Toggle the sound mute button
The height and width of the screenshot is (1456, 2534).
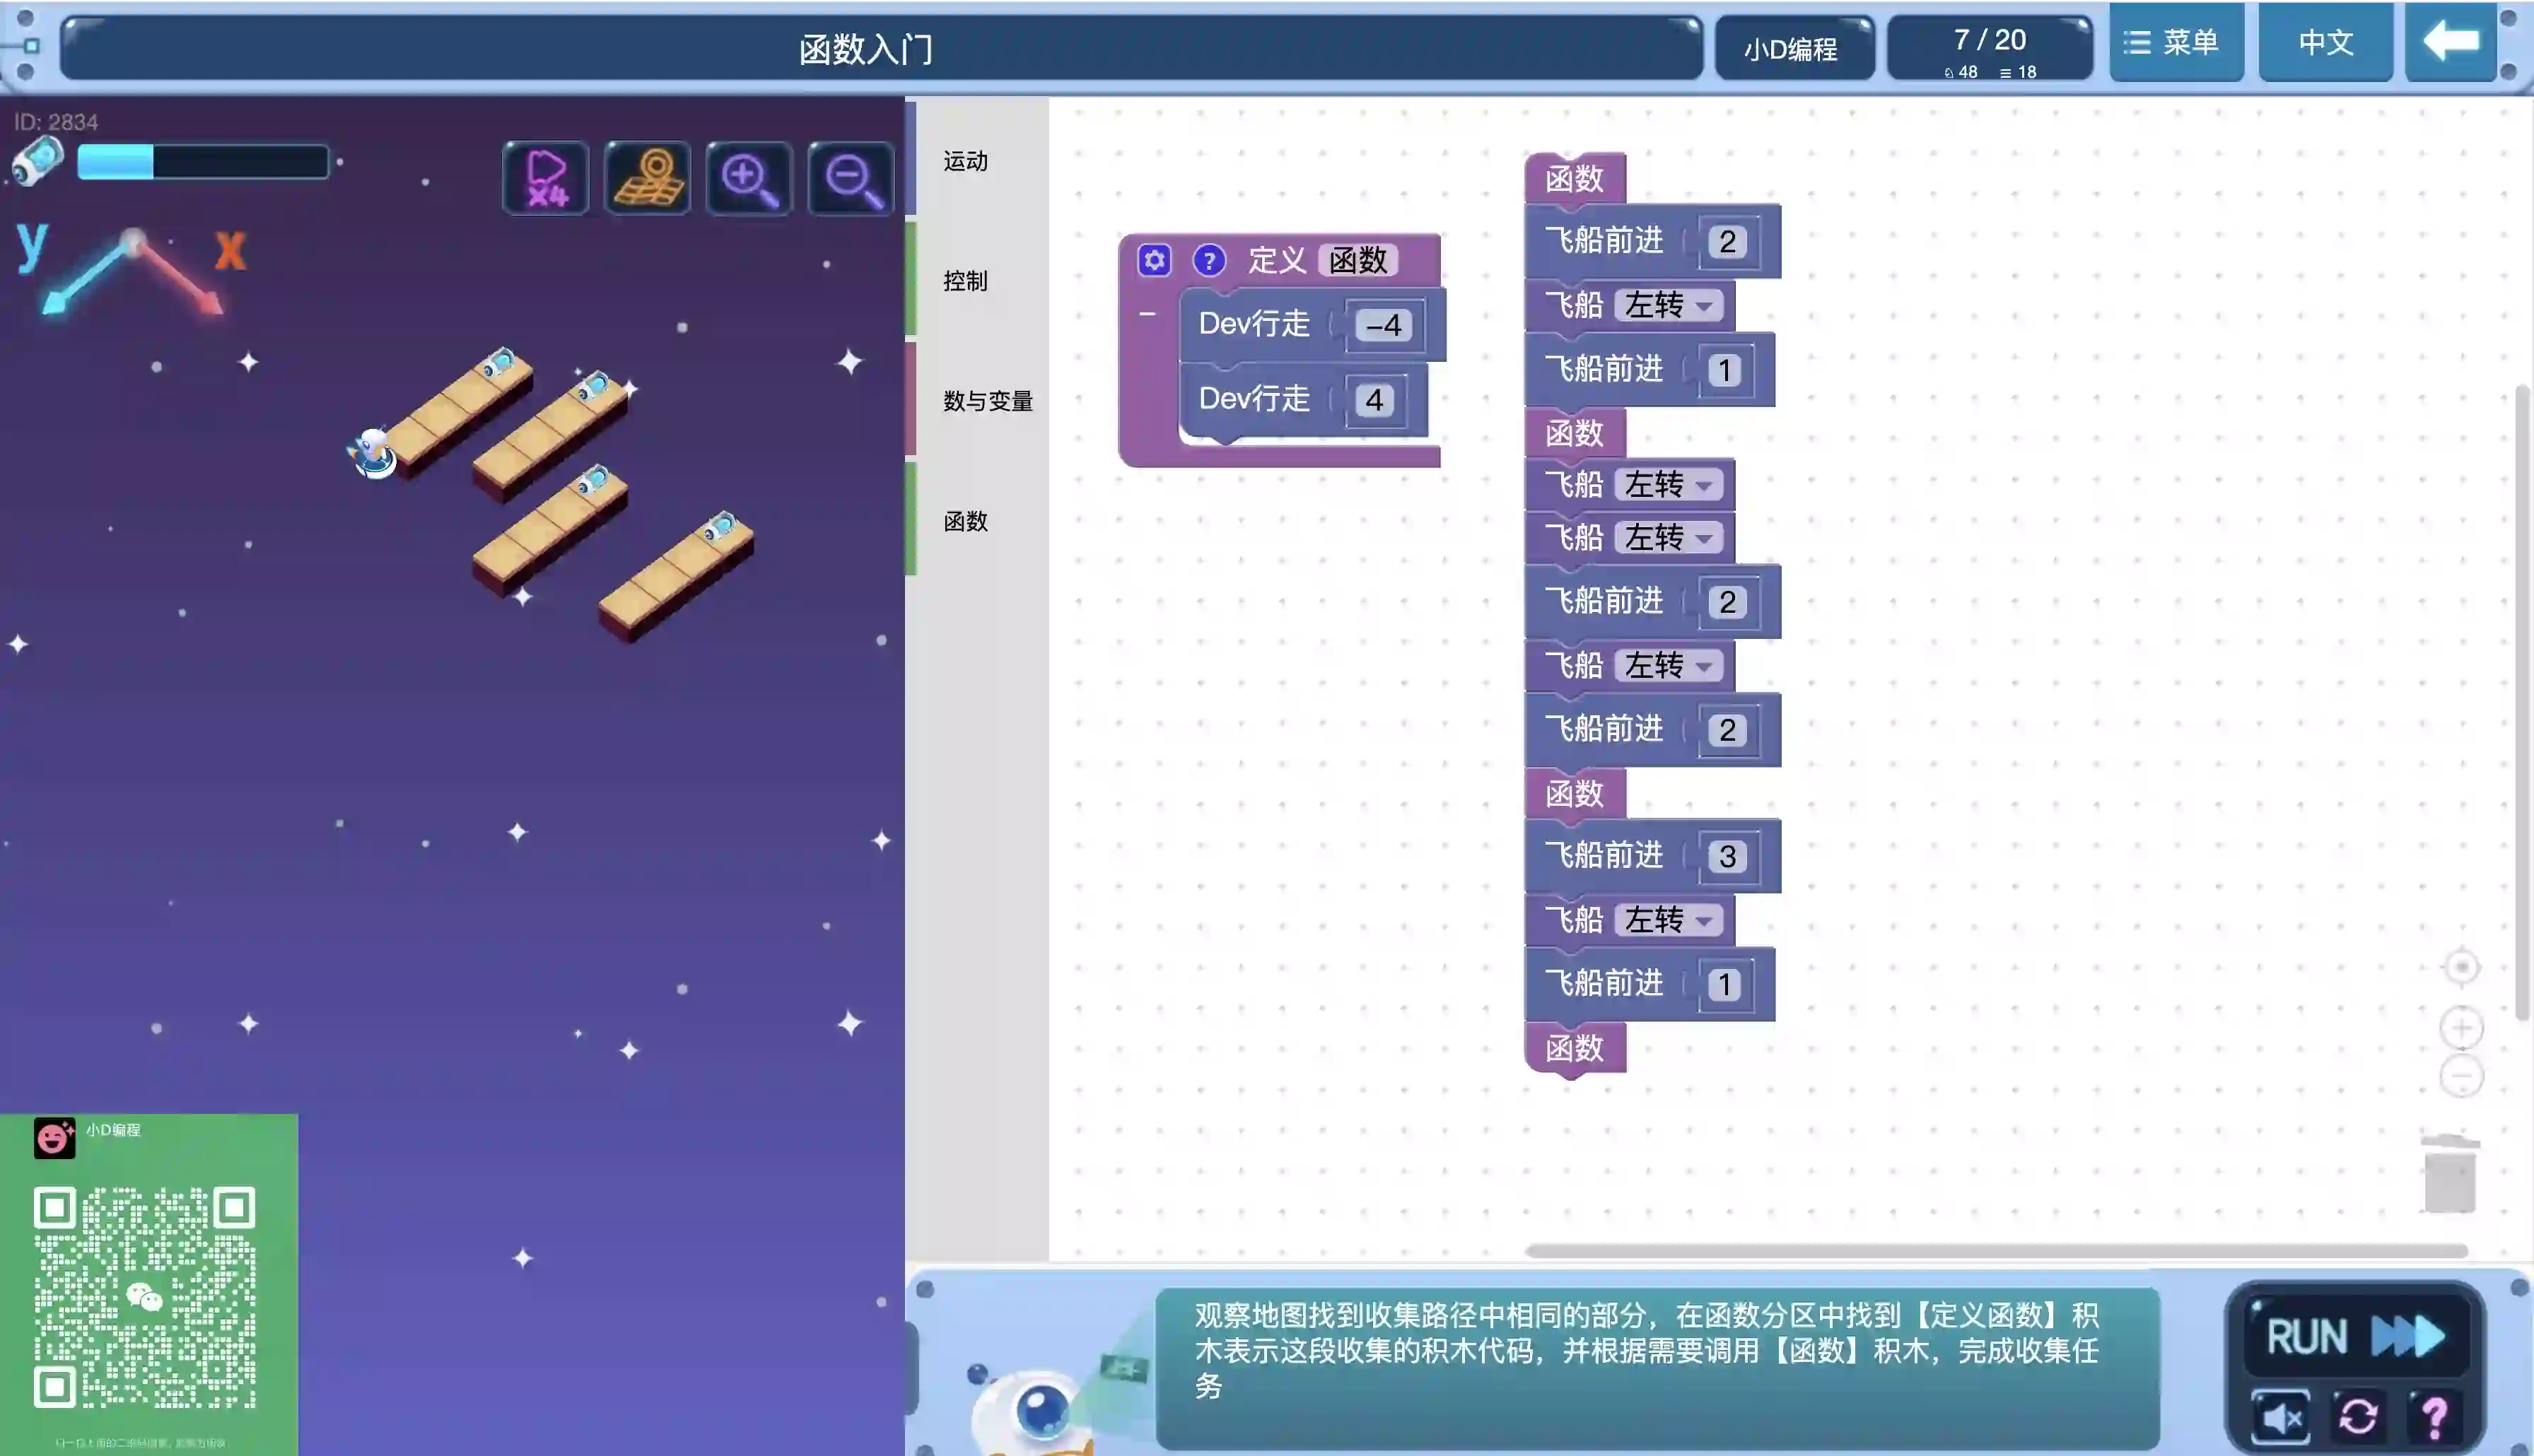[x=2281, y=1416]
